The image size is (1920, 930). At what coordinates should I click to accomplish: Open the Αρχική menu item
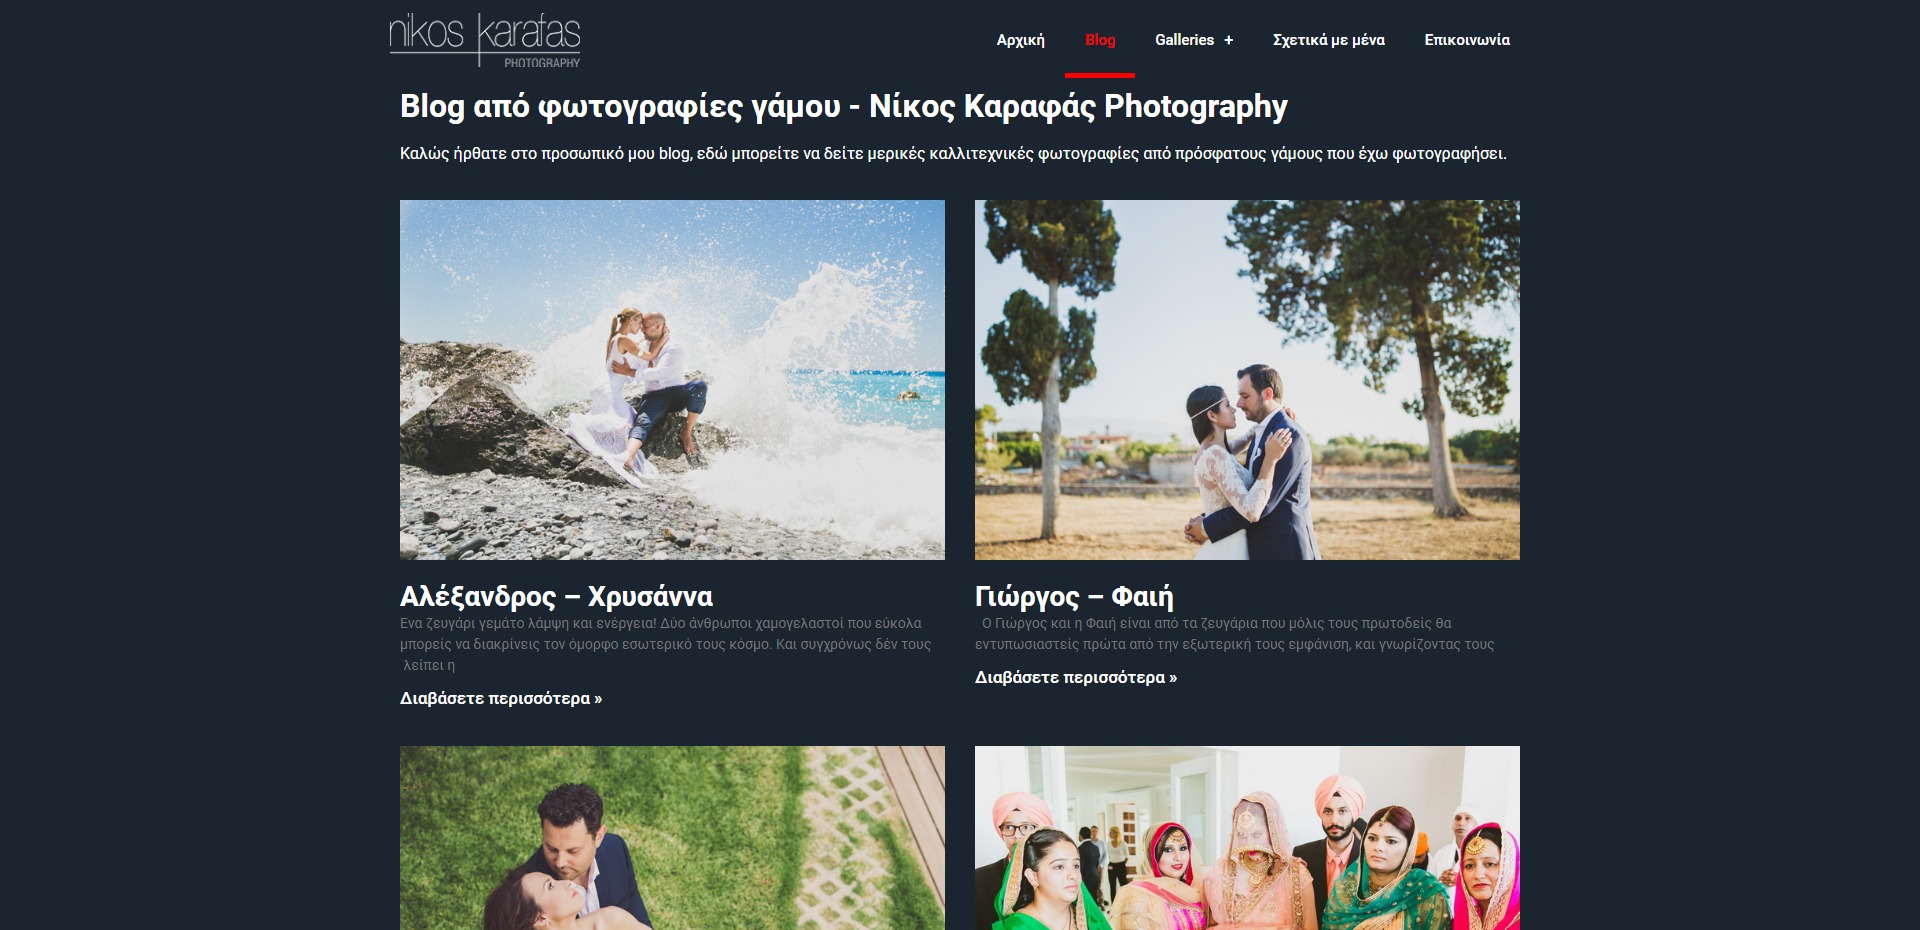pos(1020,40)
